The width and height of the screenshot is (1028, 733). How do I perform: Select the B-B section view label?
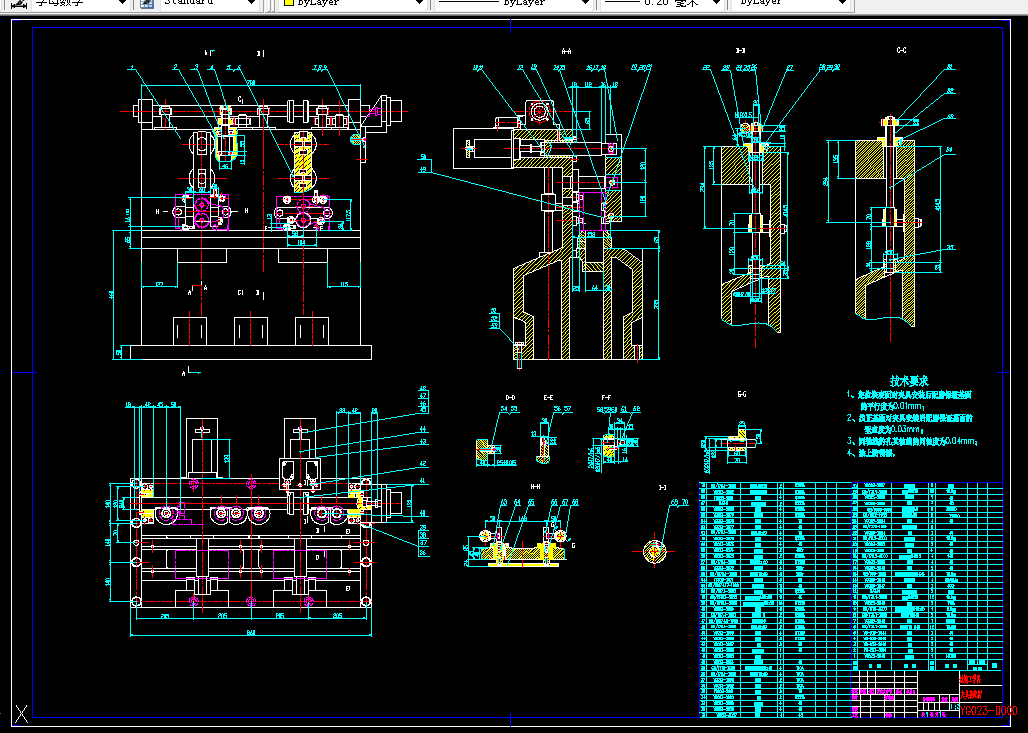point(740,50)
